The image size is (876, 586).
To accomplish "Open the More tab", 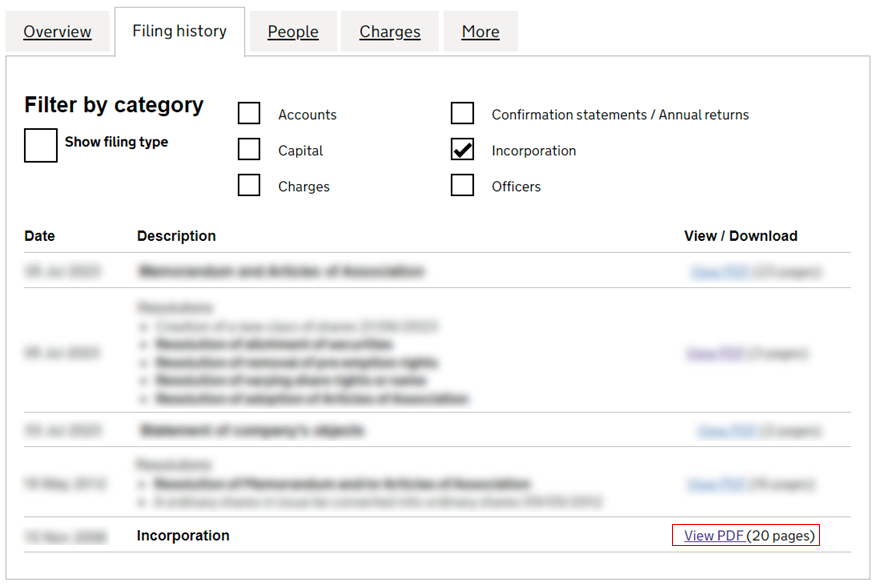I will point(480,32).
